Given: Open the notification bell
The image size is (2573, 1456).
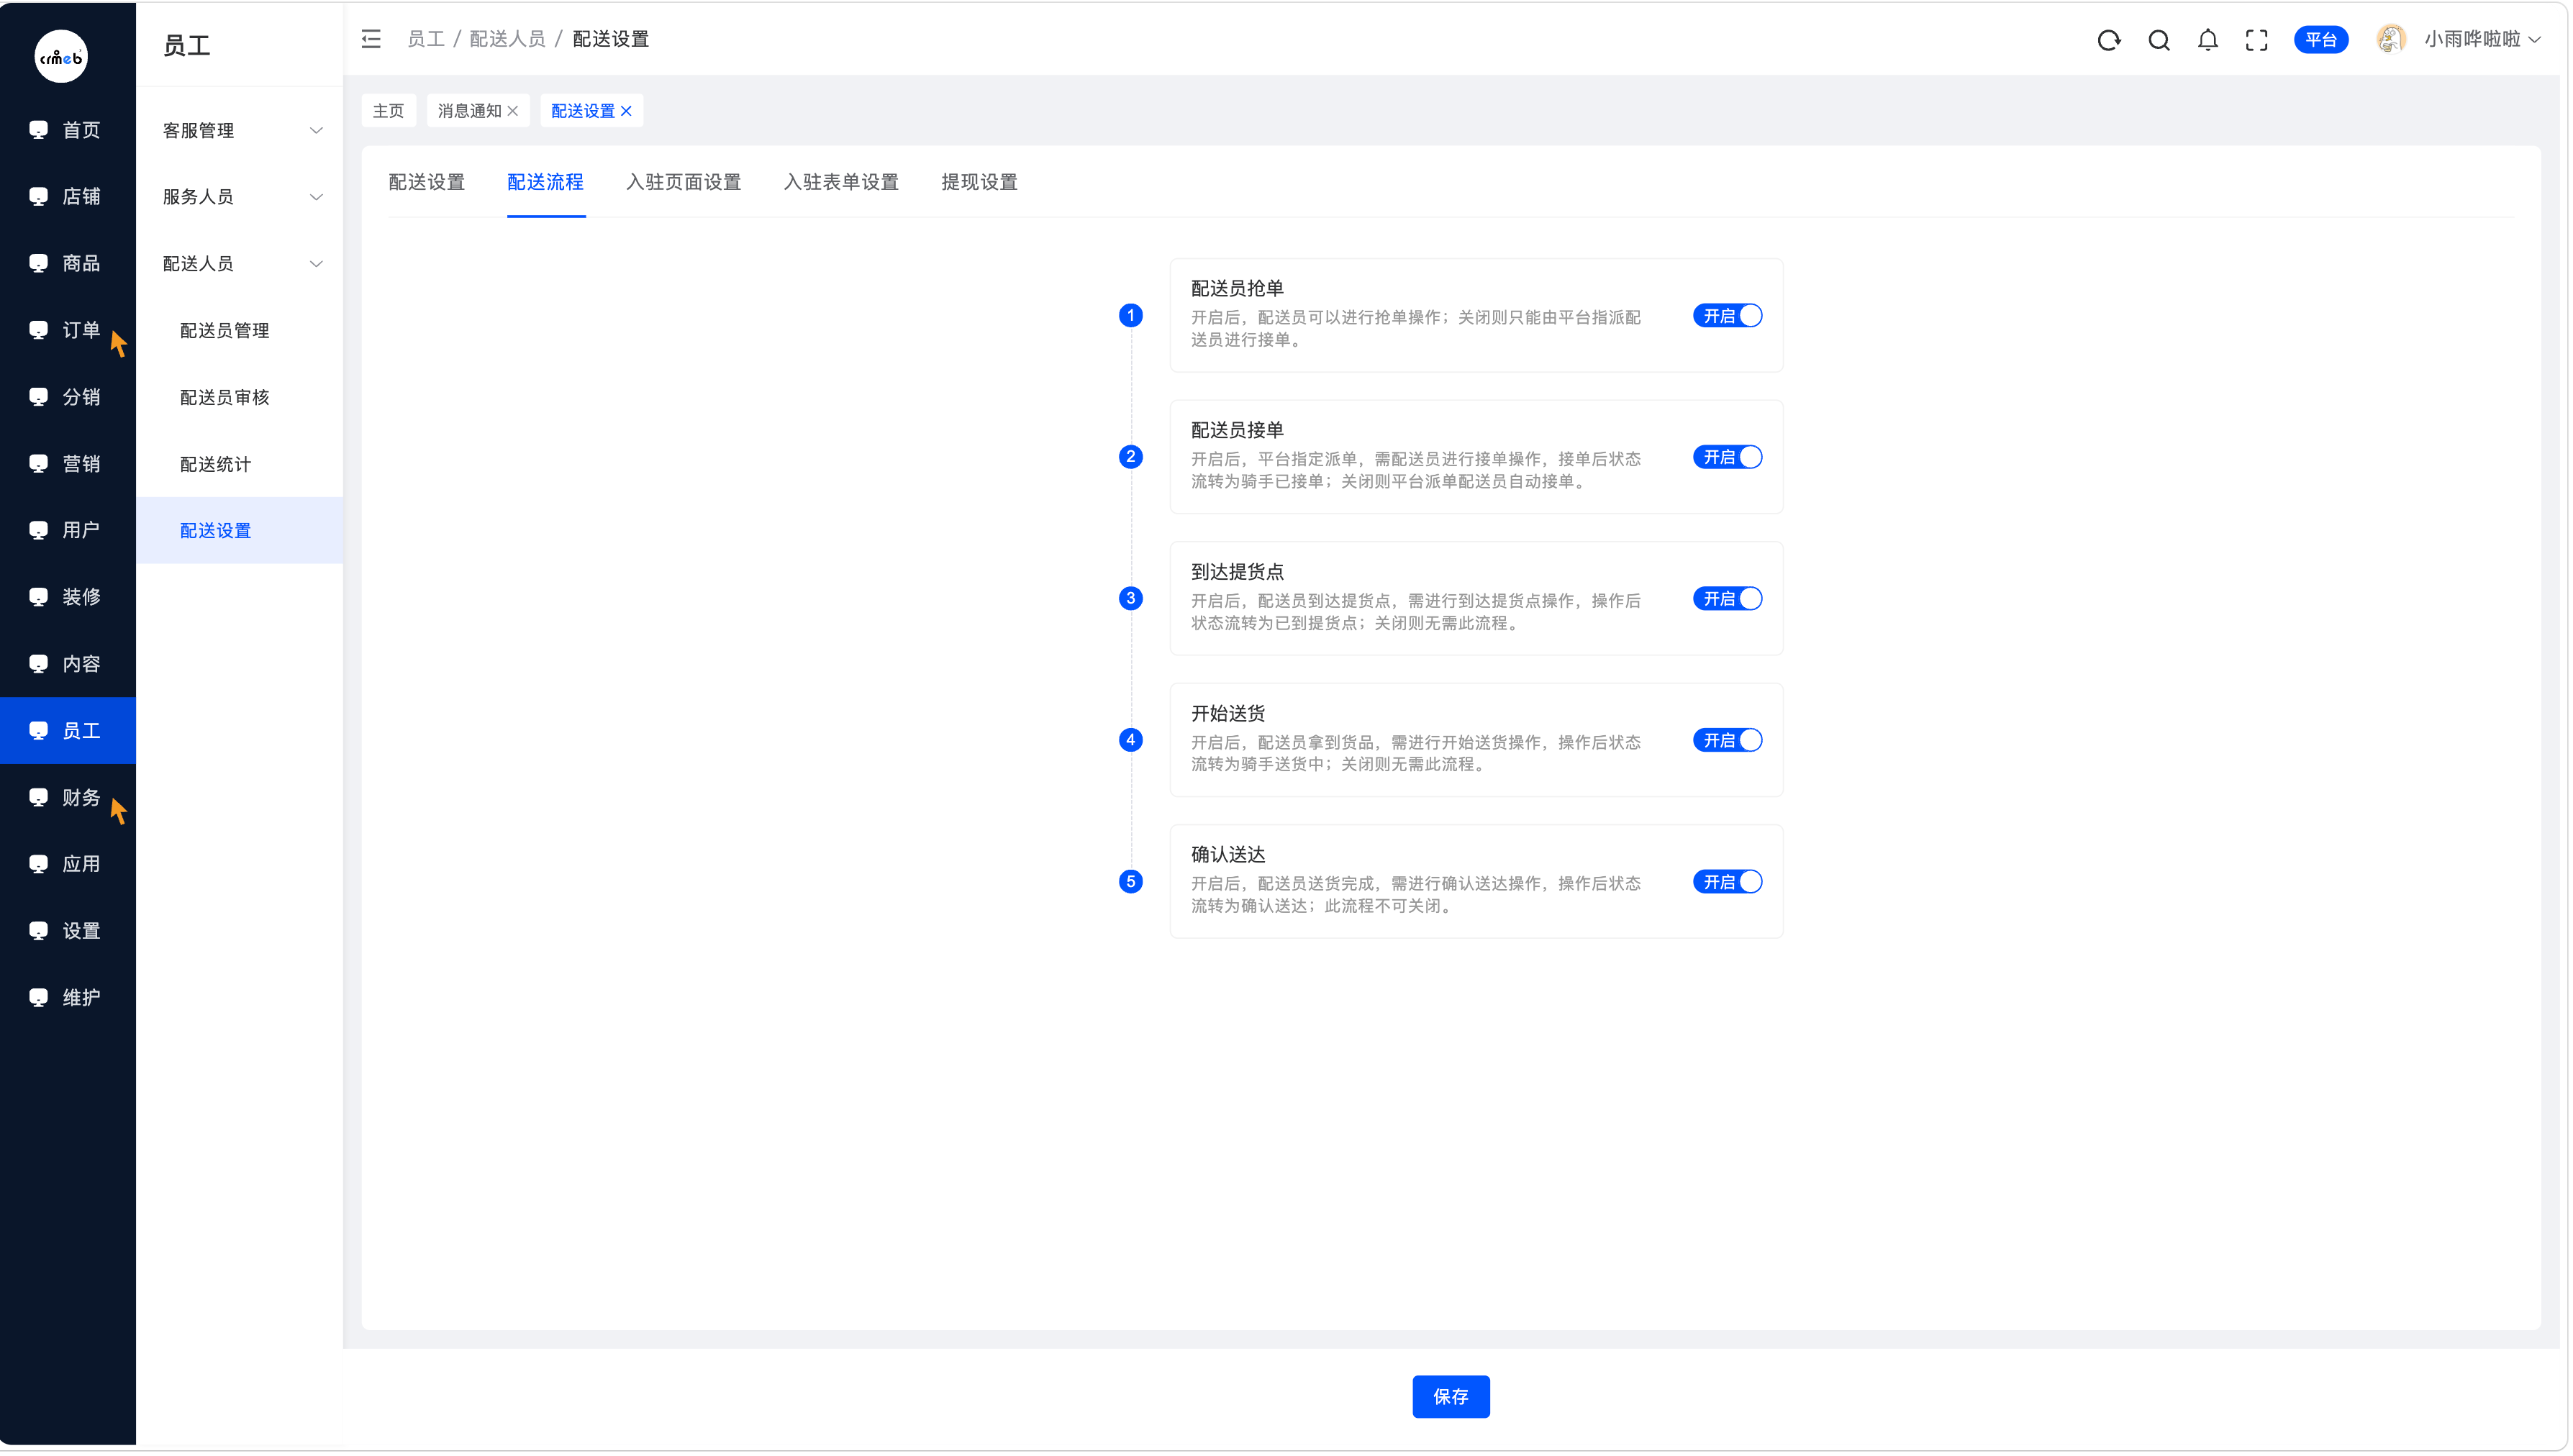Looking at the screenshot, I should pyautogui.click(x=2207, y=40).
